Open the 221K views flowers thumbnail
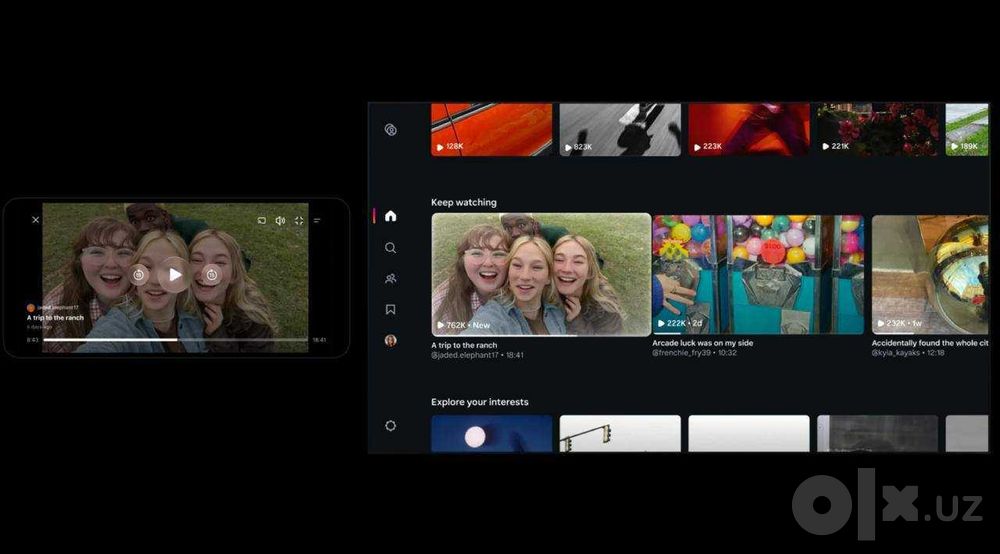This screenshot has height=554, width=1000. point(878,129)
